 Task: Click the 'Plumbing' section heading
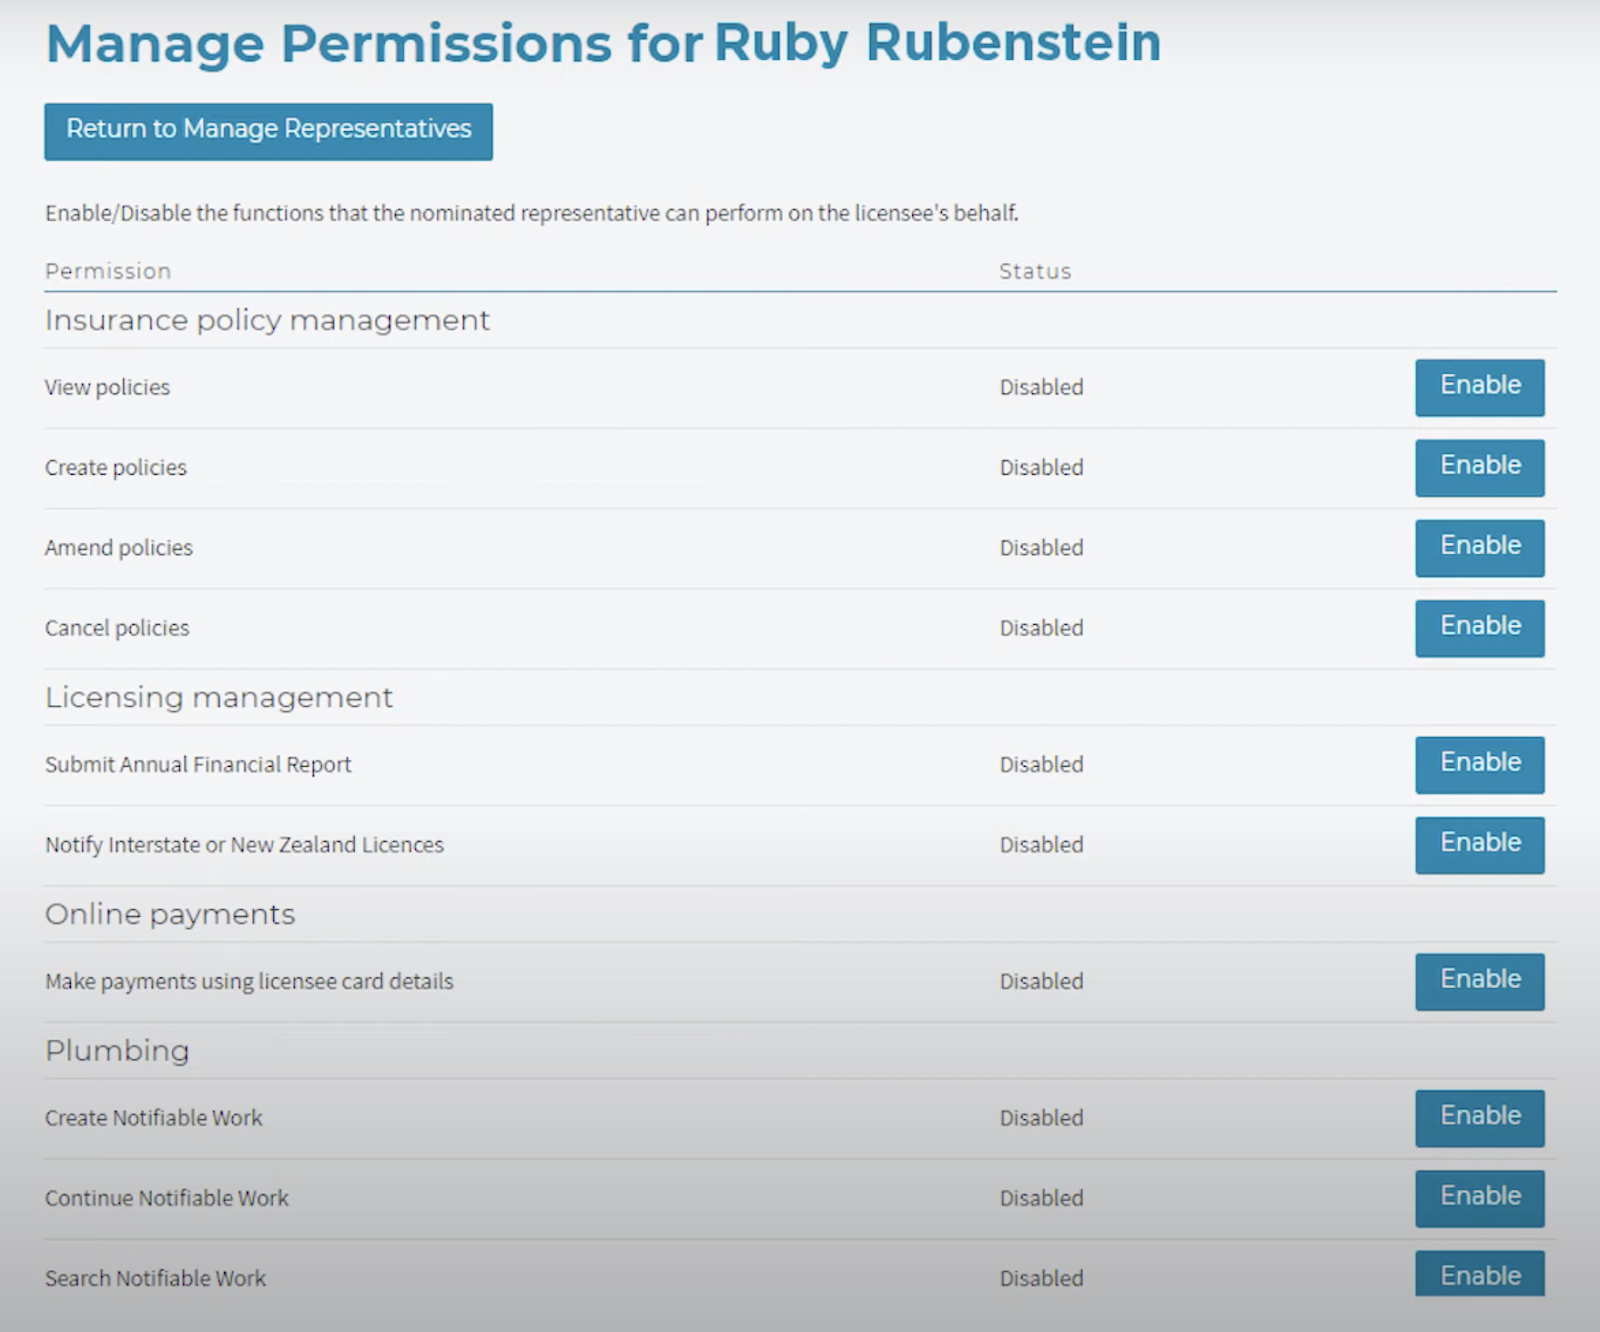117,1051
